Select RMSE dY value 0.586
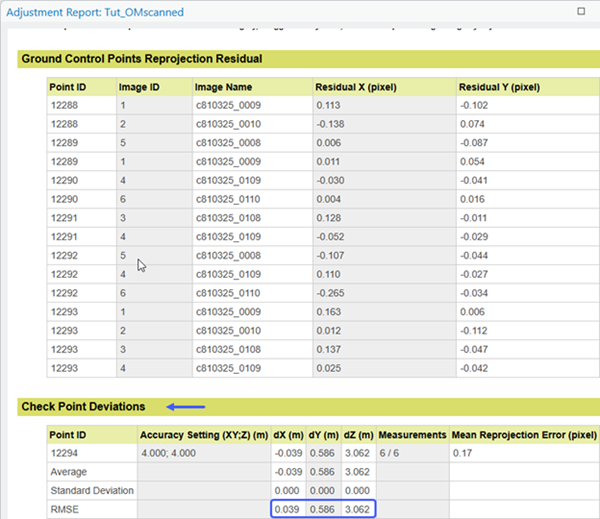The width and height of the screenshot is (600, 519). (322, 509)
